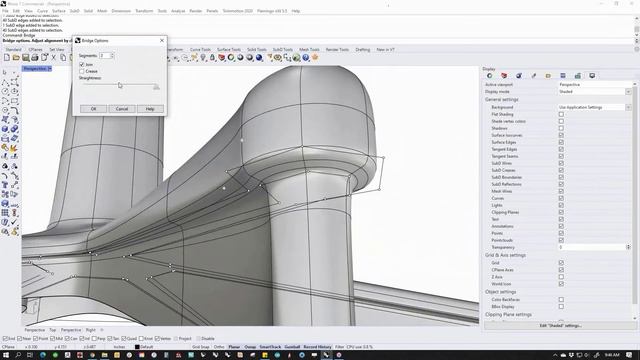
Task: Click the add viewport plus tab
Action: [x=102, y=330]
